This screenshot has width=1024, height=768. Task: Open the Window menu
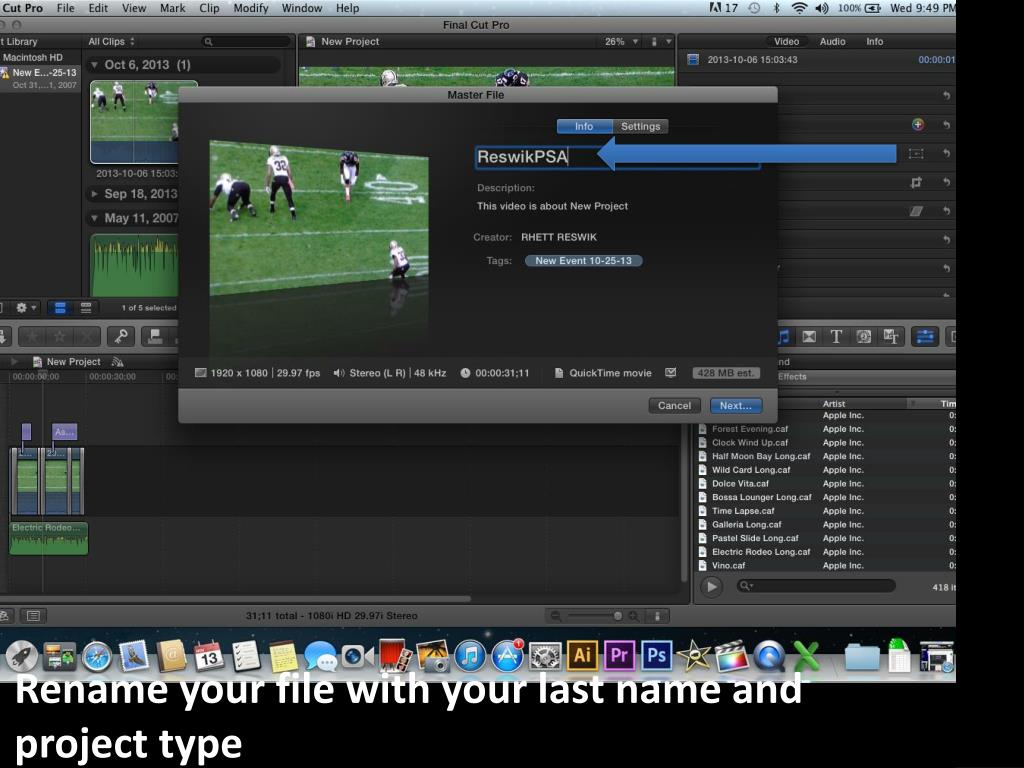click(302, 8)
